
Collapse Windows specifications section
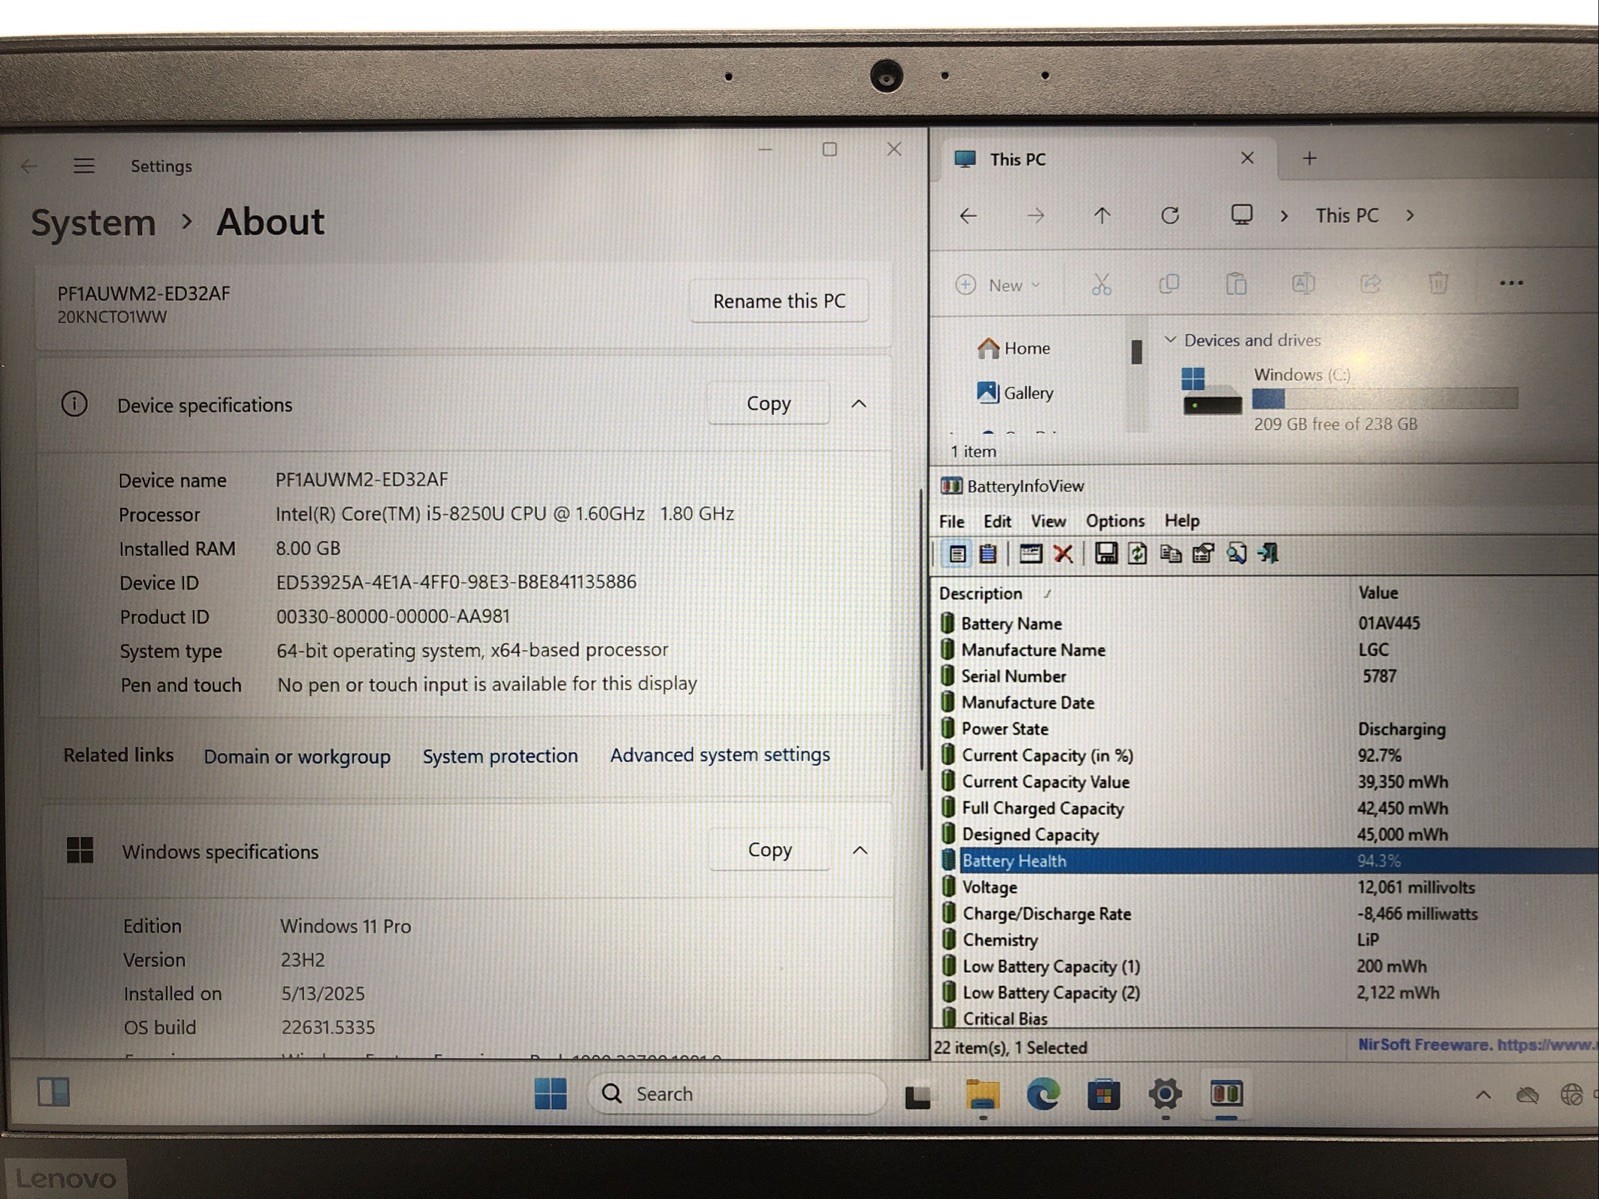point(860,850)
